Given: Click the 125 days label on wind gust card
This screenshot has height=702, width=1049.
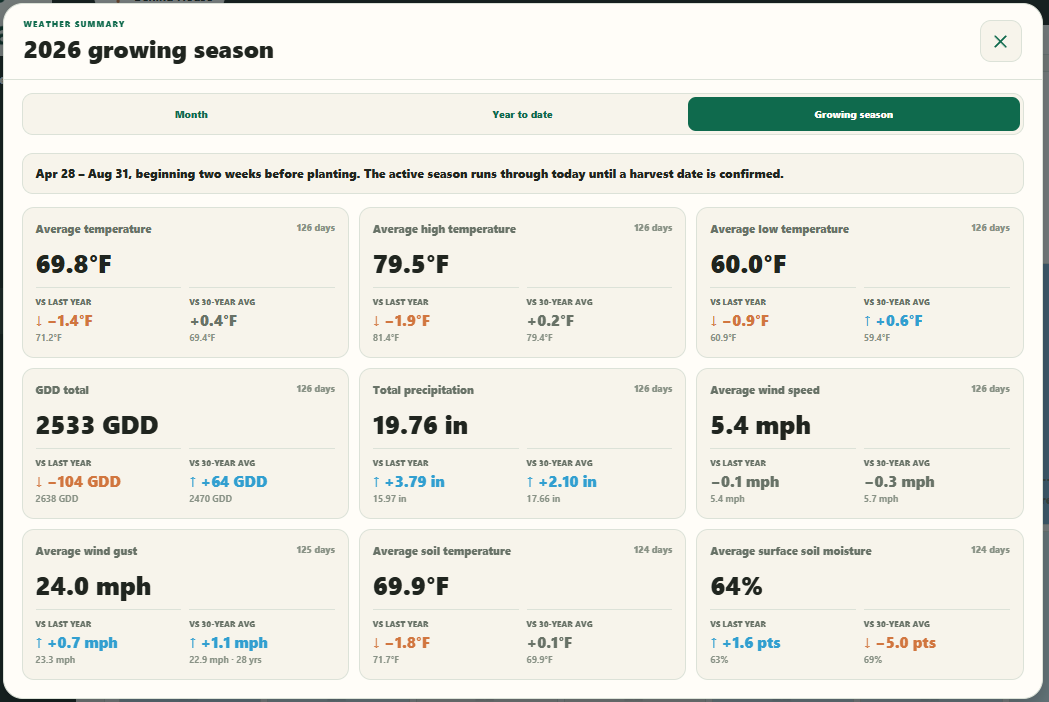Looking at the screenshot, I should pyautogui.click(x=316, y=549).
